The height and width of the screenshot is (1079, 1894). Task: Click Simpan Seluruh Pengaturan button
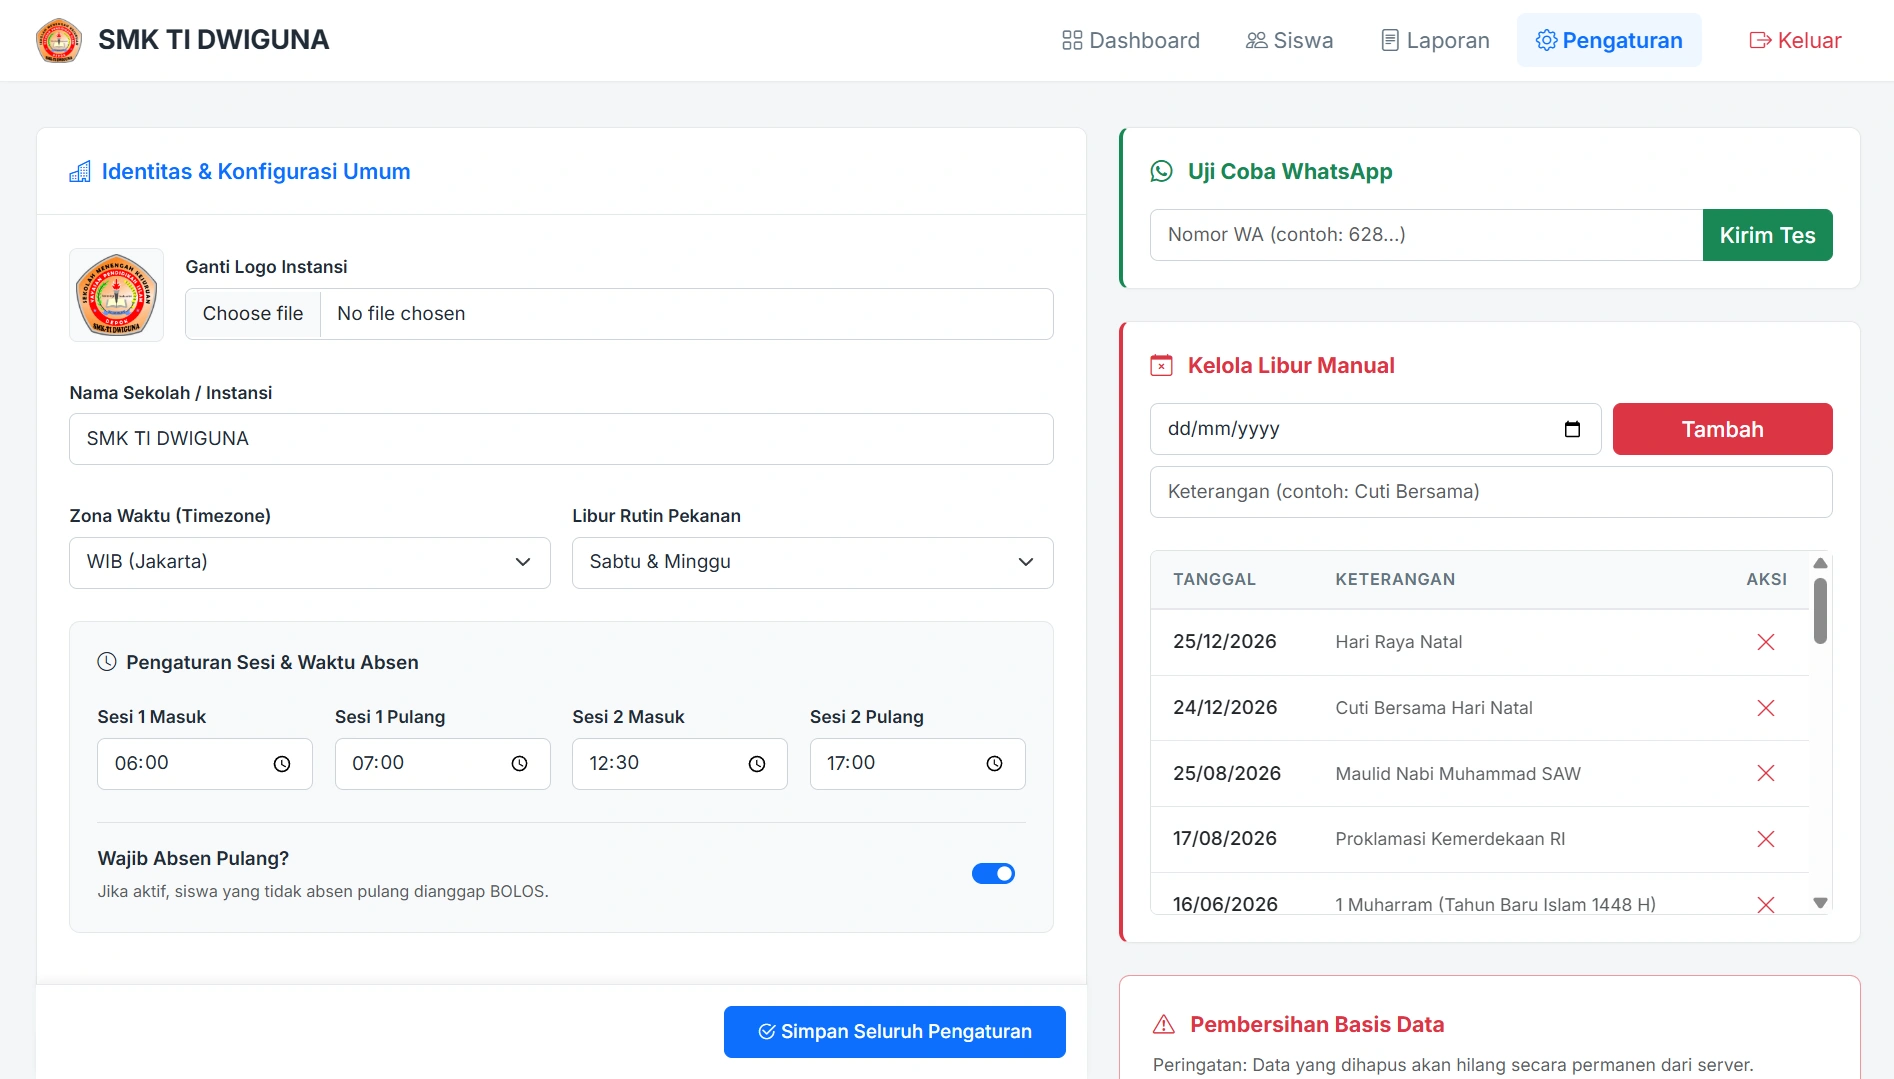point(895,1032)
